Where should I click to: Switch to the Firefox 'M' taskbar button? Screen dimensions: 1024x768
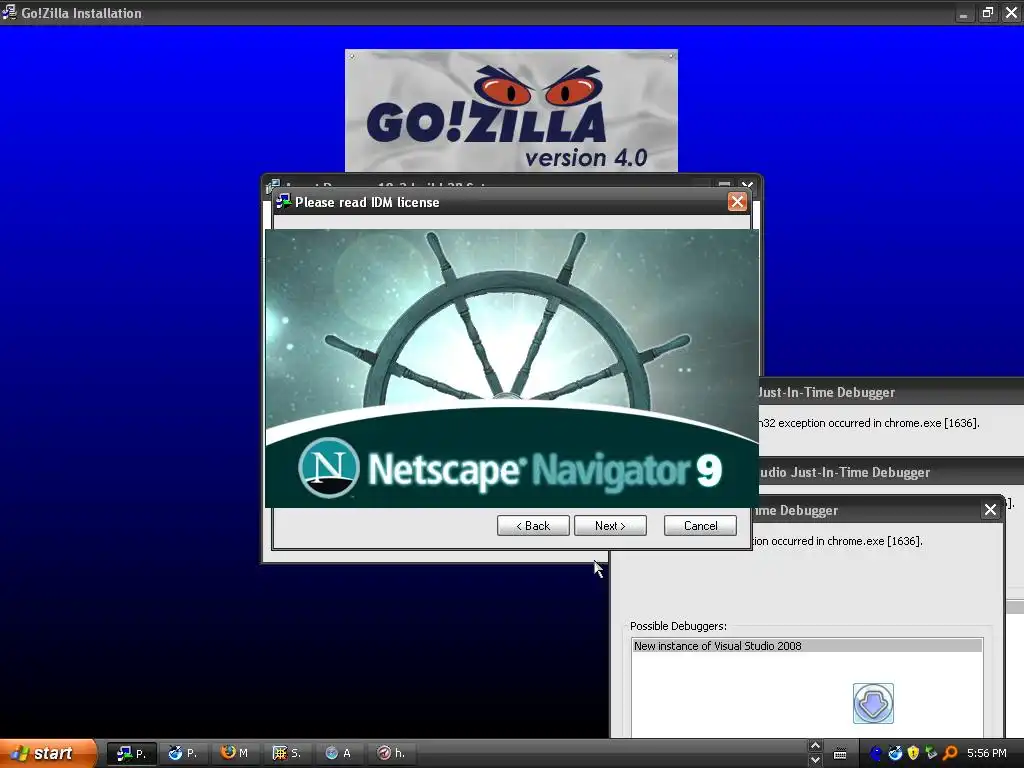(234, 753)
